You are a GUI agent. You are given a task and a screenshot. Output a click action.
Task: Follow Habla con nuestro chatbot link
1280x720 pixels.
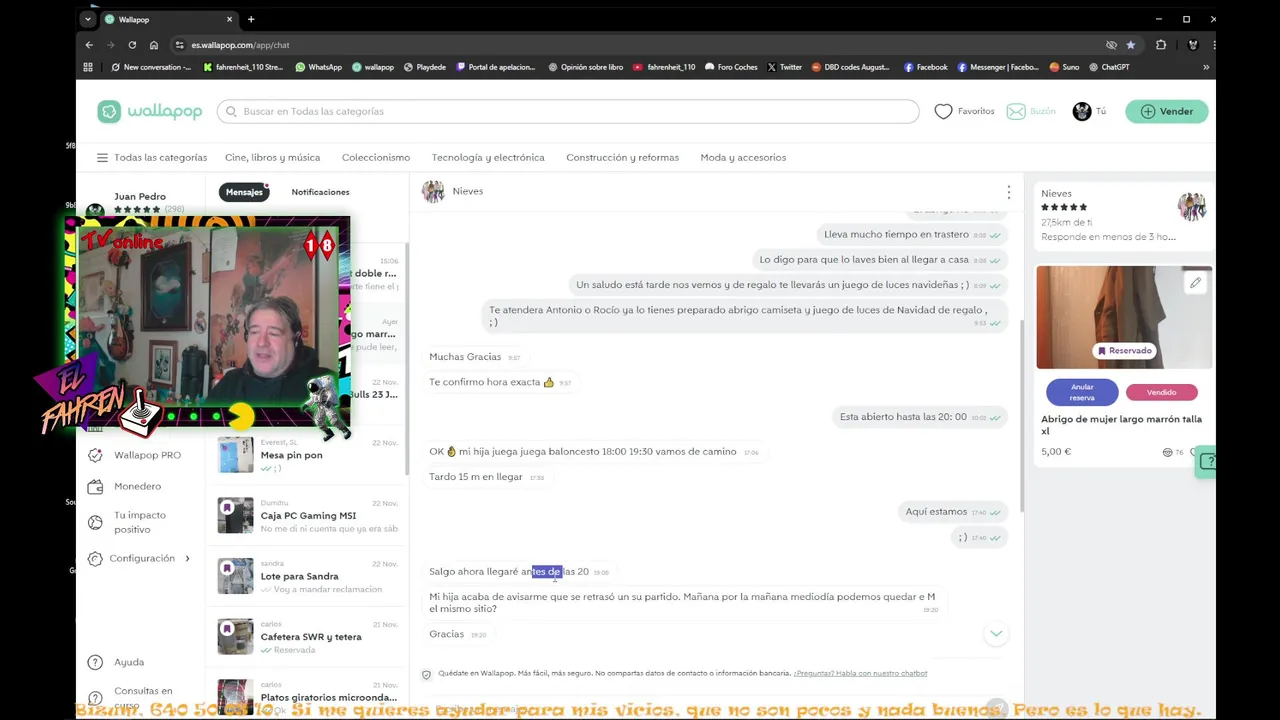[861, 673]
